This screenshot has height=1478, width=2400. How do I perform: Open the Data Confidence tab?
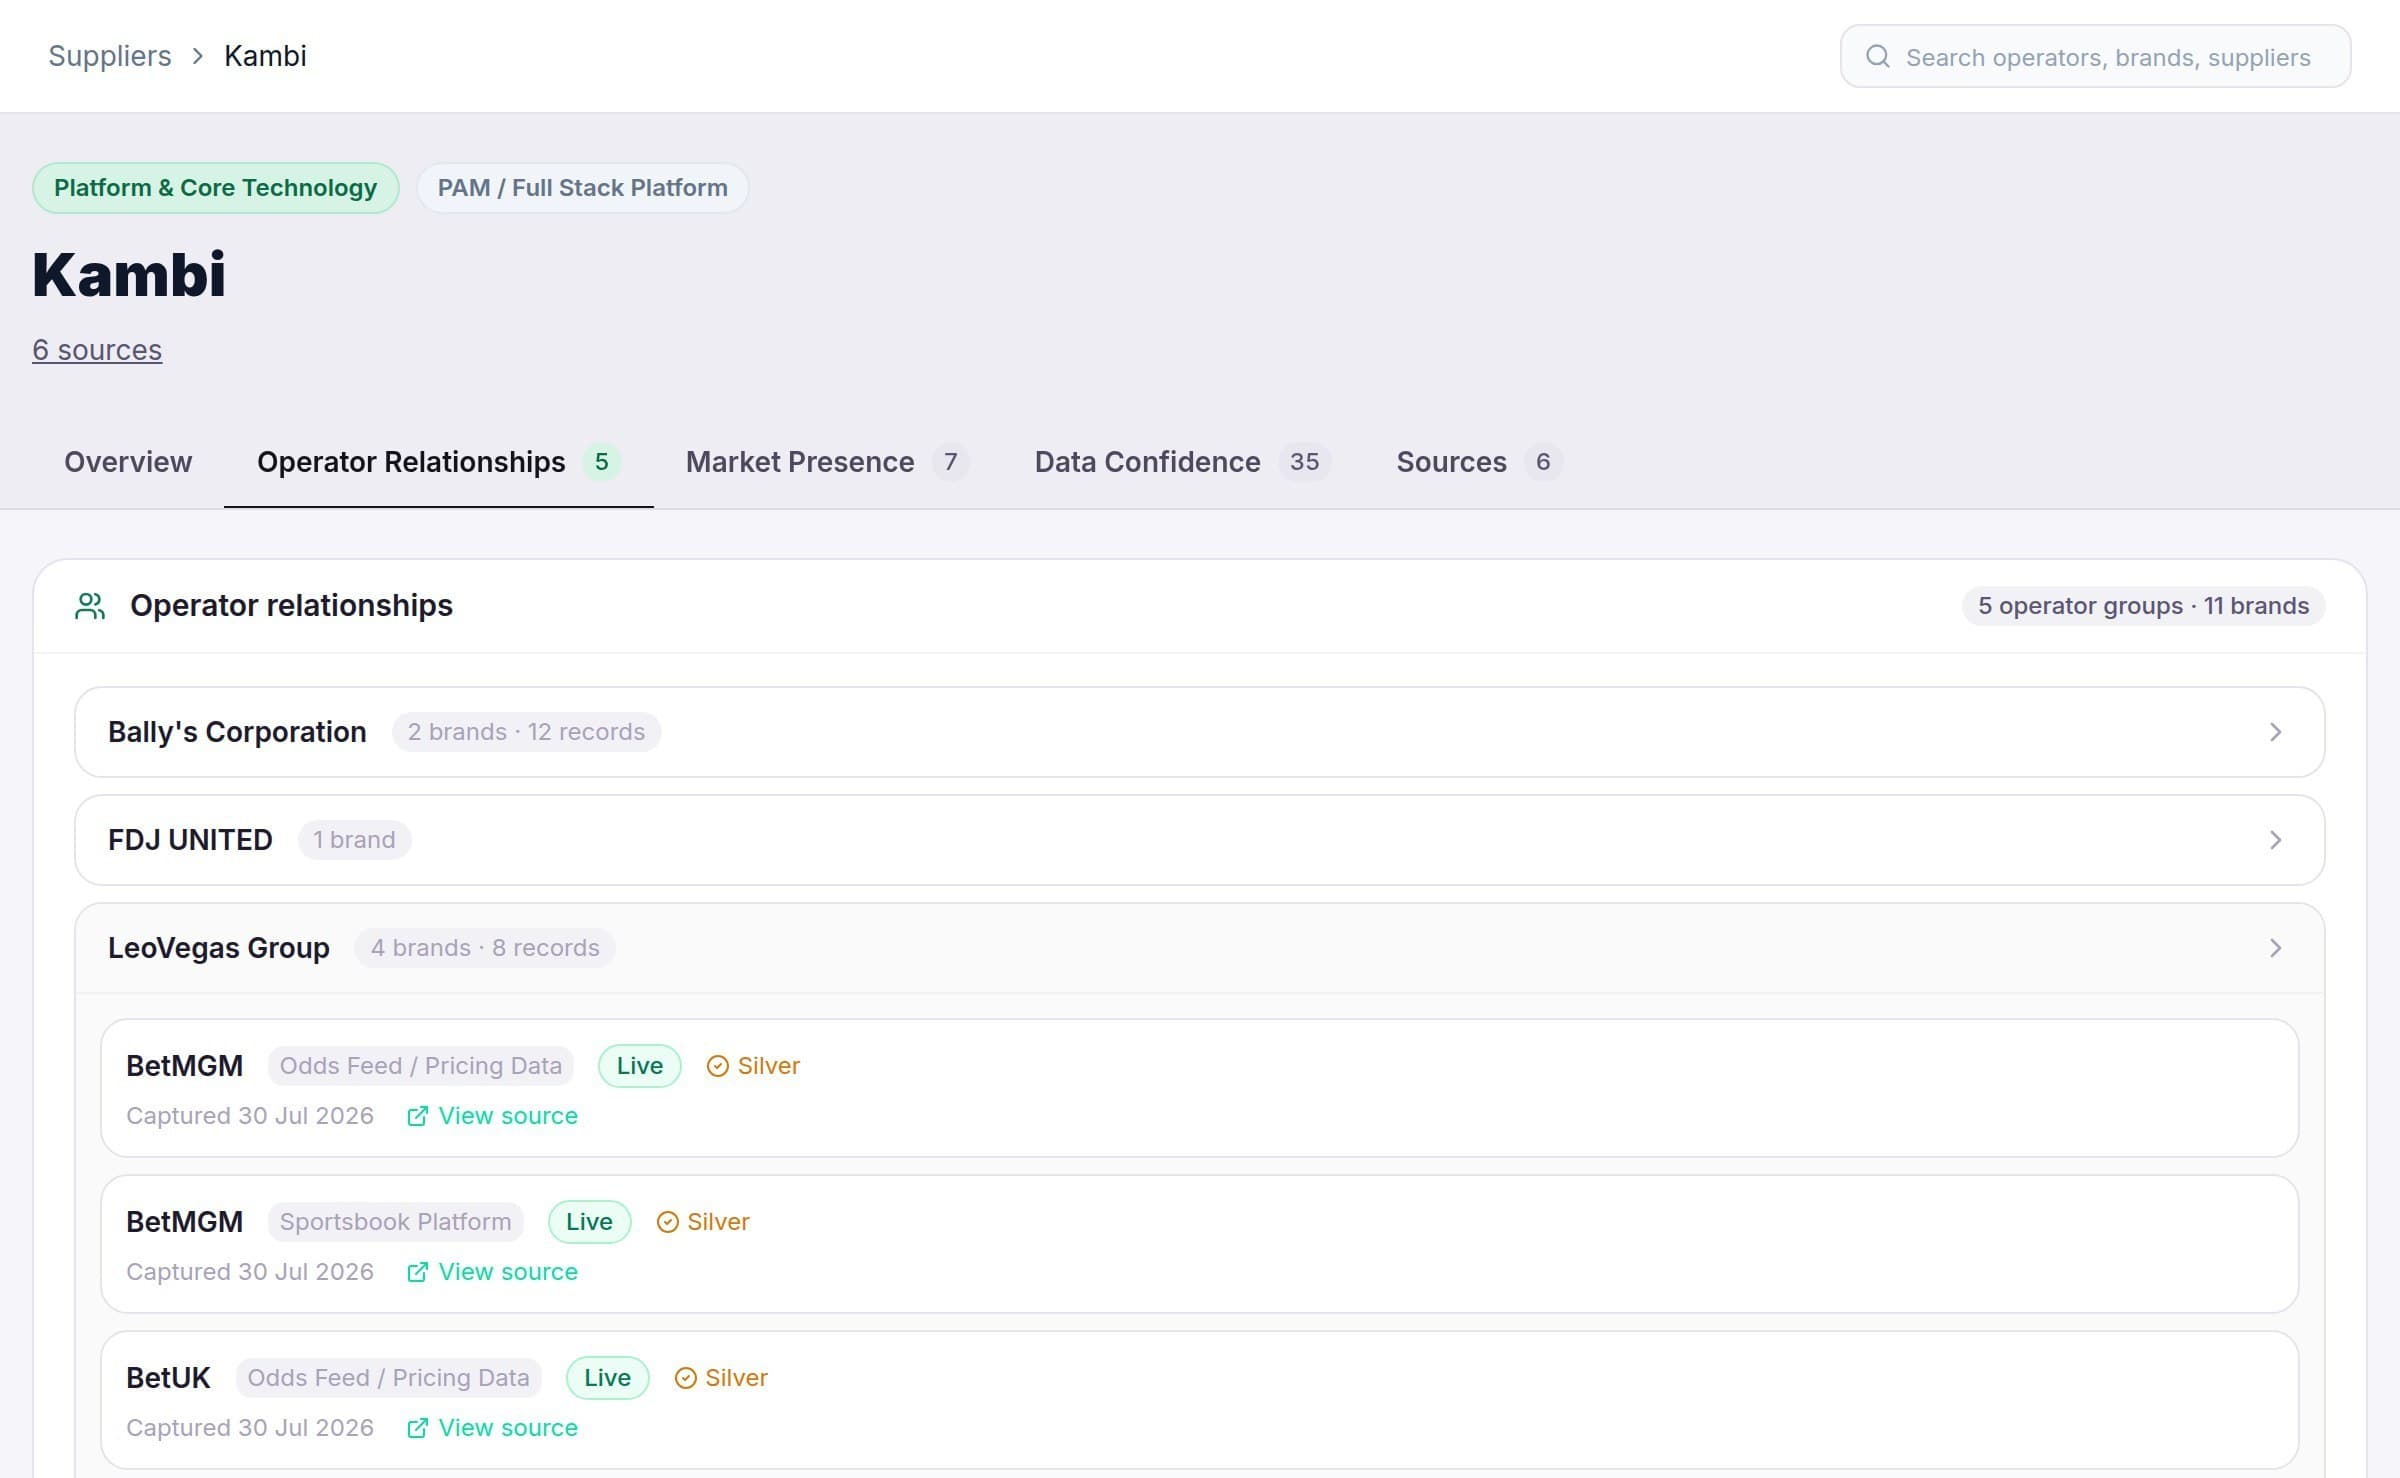[1182, 462]
